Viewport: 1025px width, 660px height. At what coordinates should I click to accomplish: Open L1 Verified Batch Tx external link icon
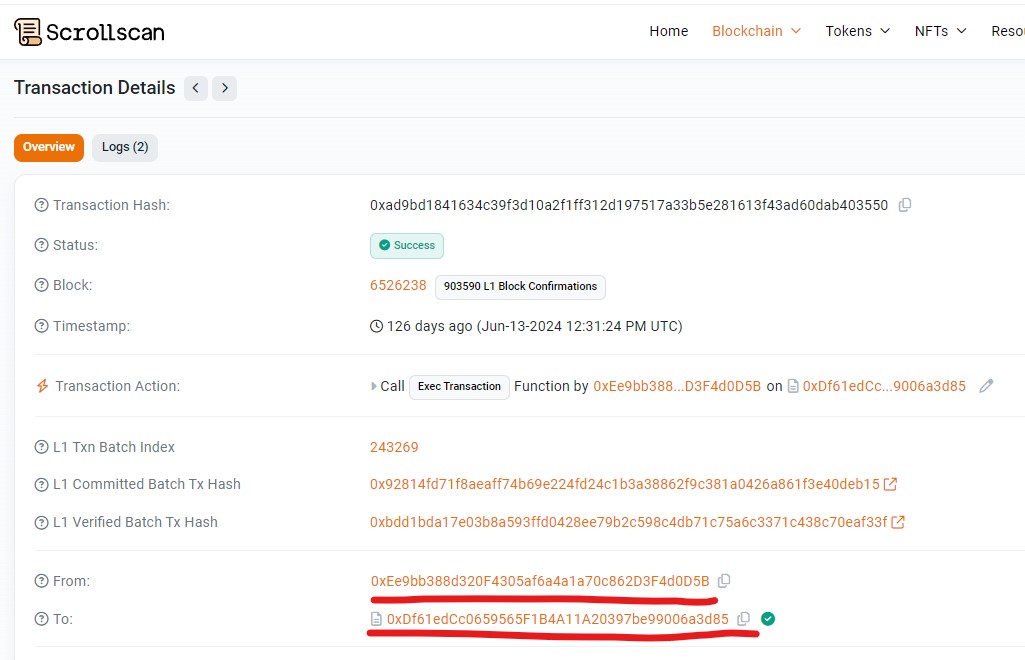click(x=898, y=522)
